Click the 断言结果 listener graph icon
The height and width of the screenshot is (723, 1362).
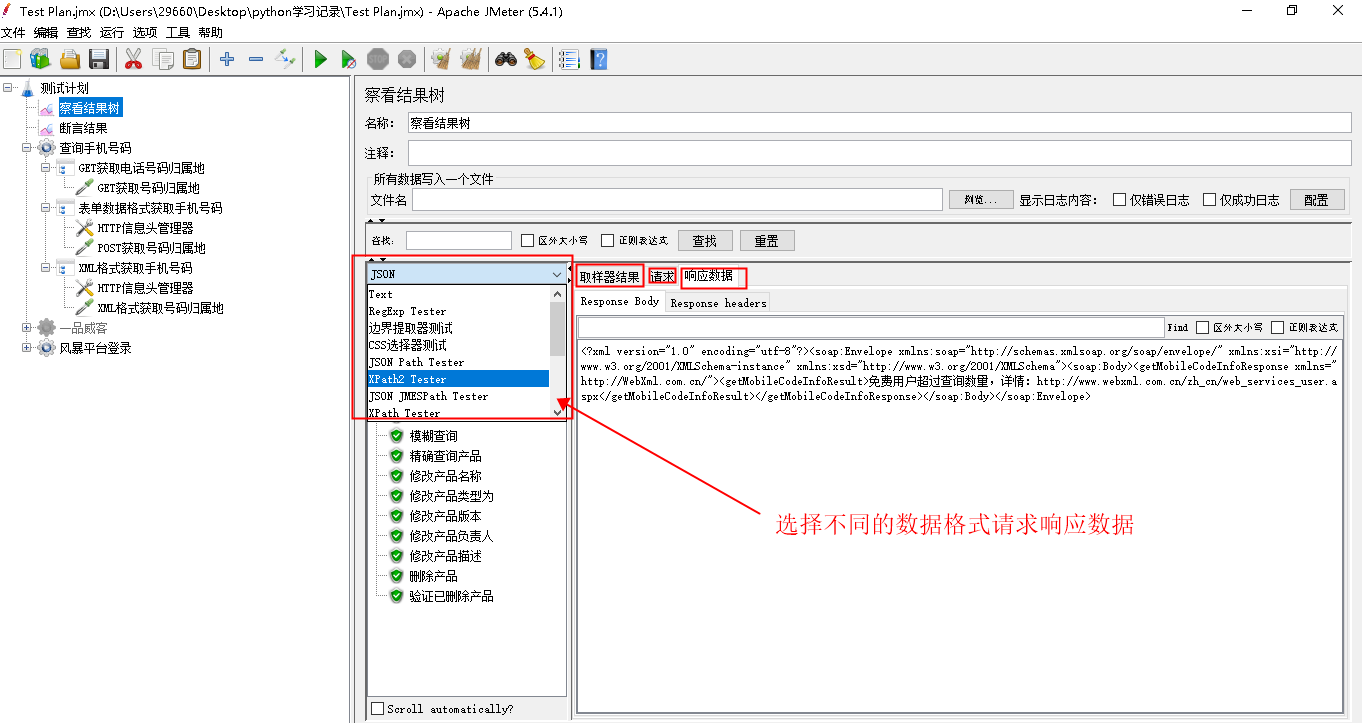click(46, 128)
